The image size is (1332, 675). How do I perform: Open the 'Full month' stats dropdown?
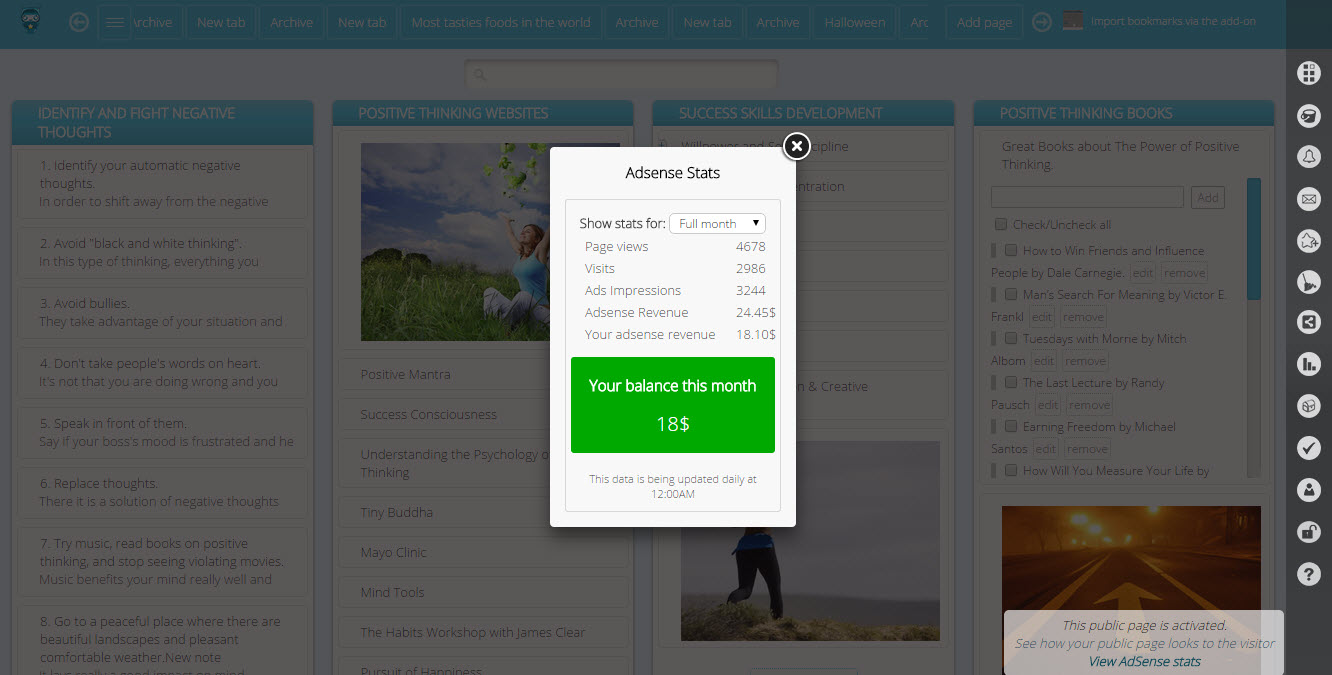click(x=717, y=224)
